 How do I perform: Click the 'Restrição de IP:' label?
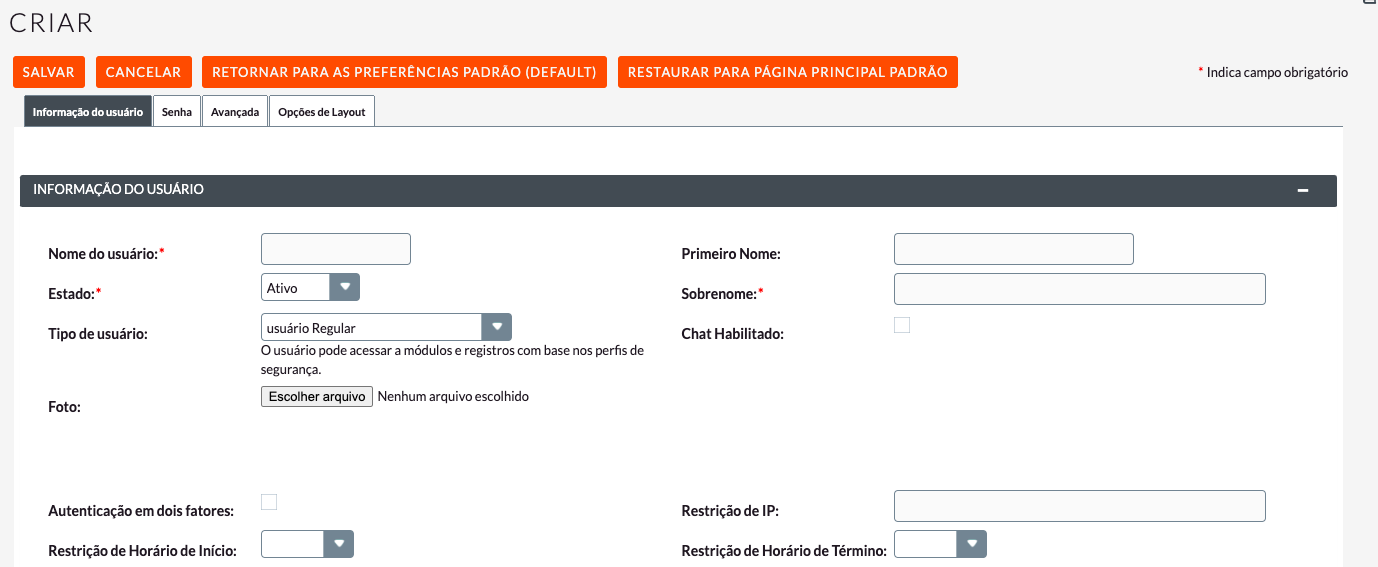click(x=730, y=511)
